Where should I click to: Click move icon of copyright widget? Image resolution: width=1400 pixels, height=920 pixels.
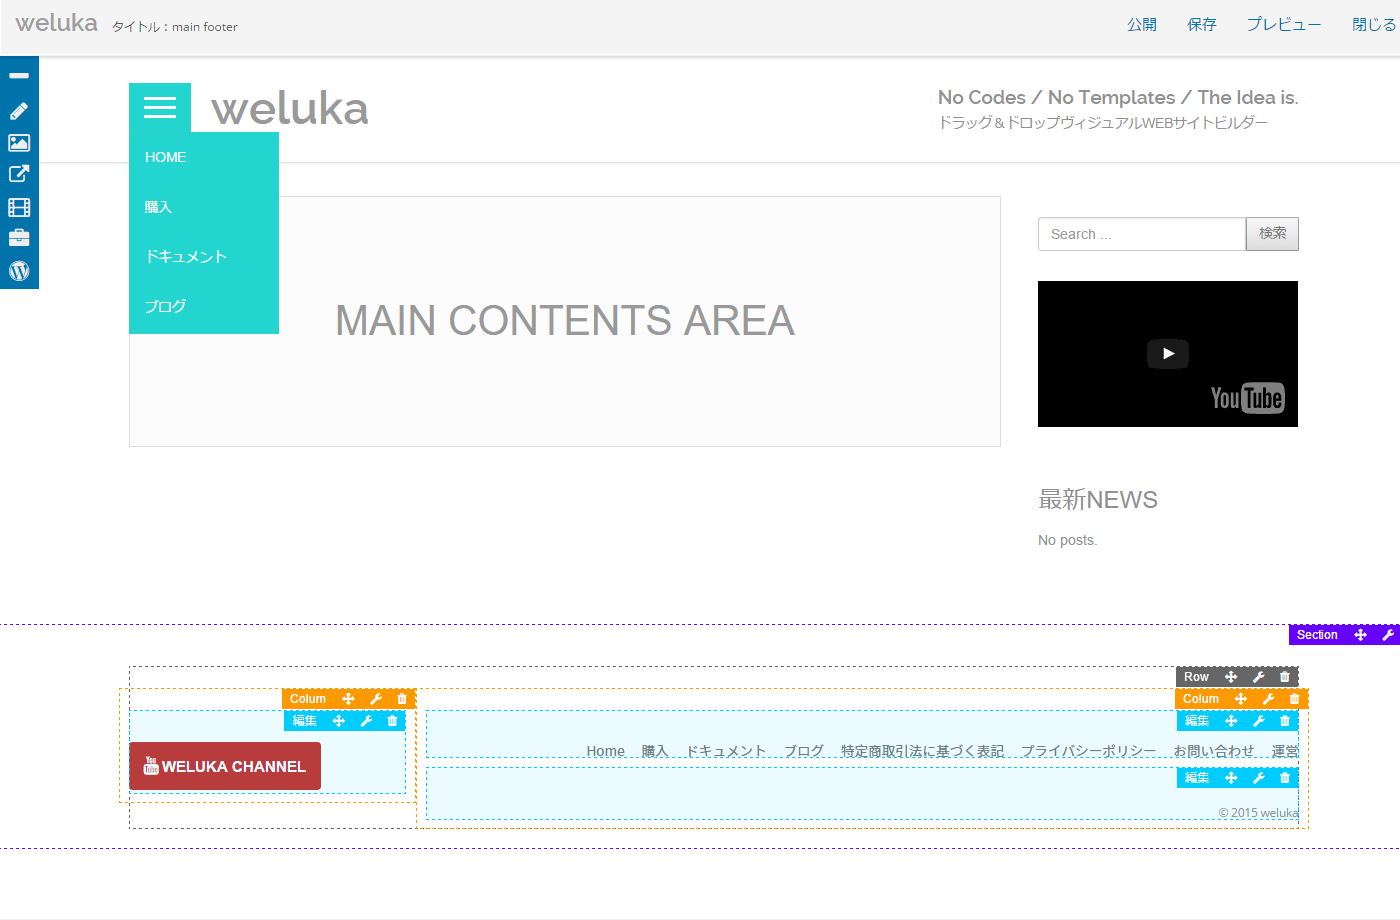coord(1231,778)
